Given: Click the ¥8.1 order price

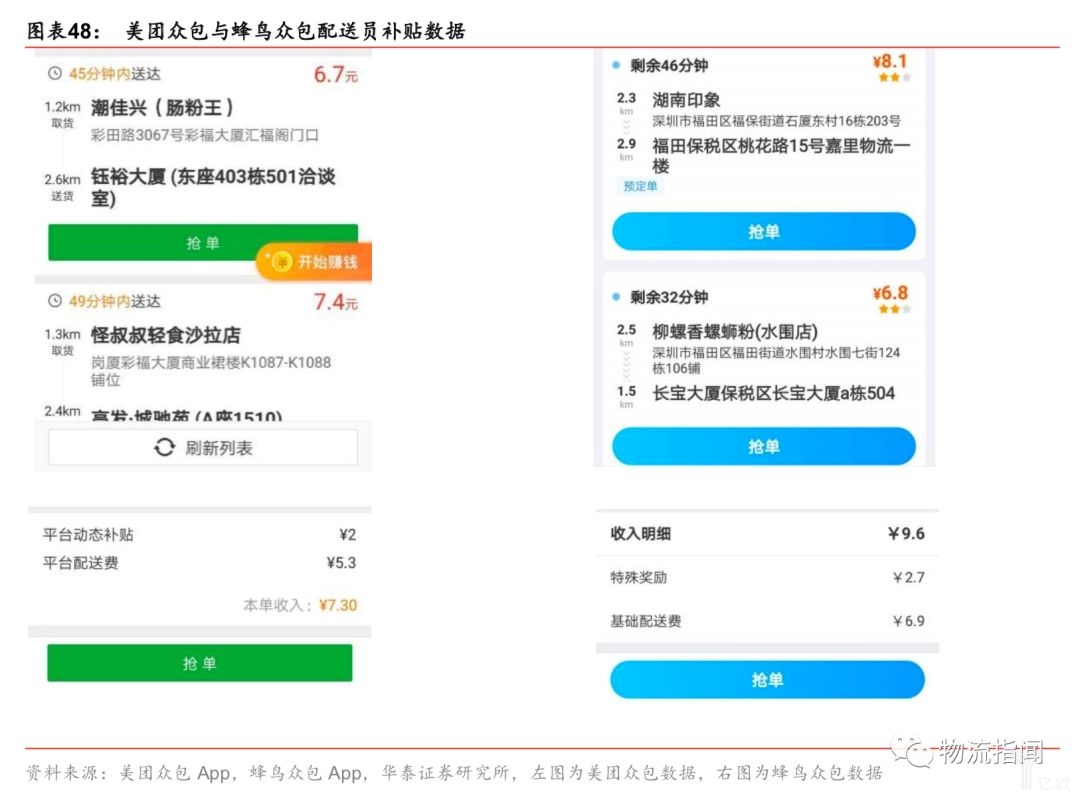Looking at the screenshot, I should click(890, 61).
